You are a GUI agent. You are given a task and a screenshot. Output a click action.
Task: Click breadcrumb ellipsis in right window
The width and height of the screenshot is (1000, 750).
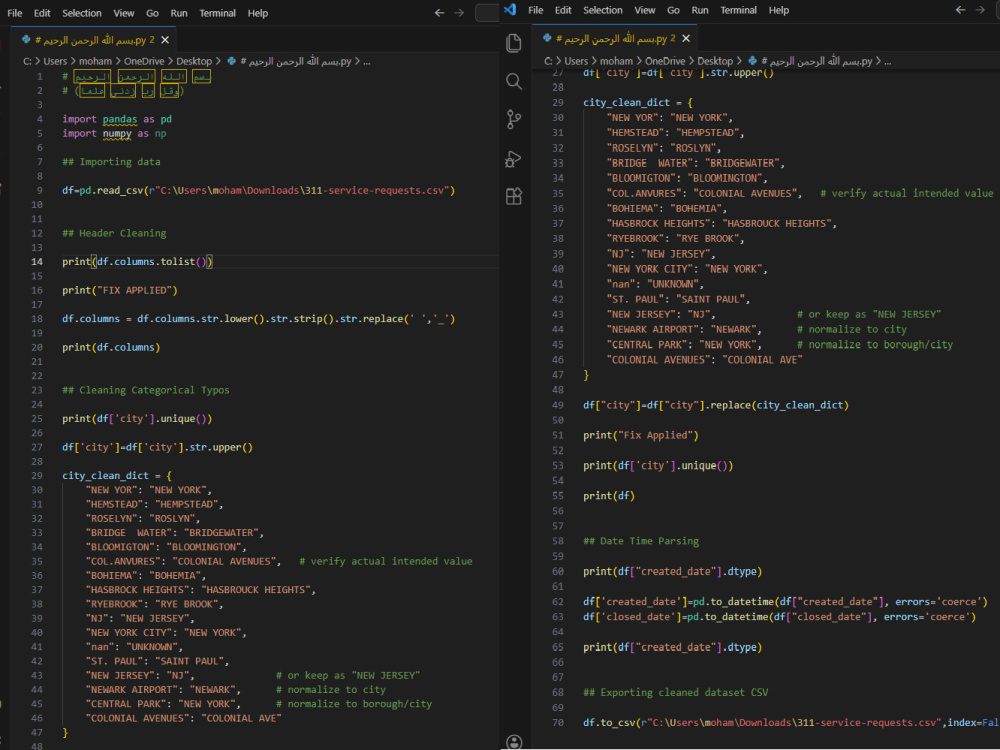pyautogui.click(x=888, y=61)
